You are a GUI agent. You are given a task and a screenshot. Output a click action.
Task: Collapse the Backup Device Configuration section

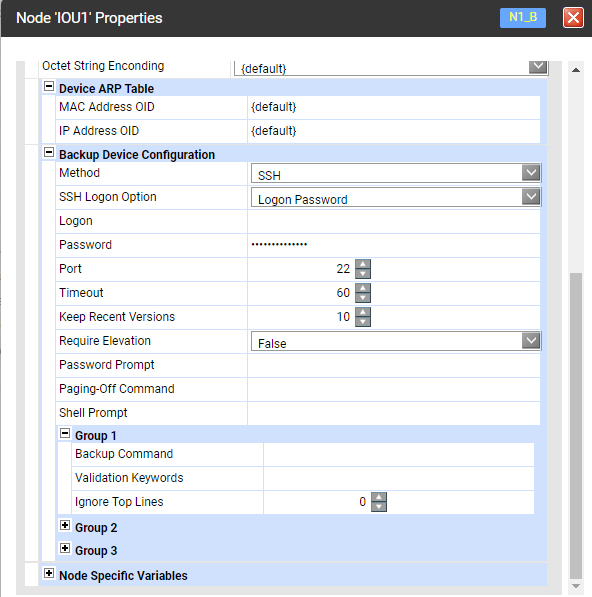[49, 152]
